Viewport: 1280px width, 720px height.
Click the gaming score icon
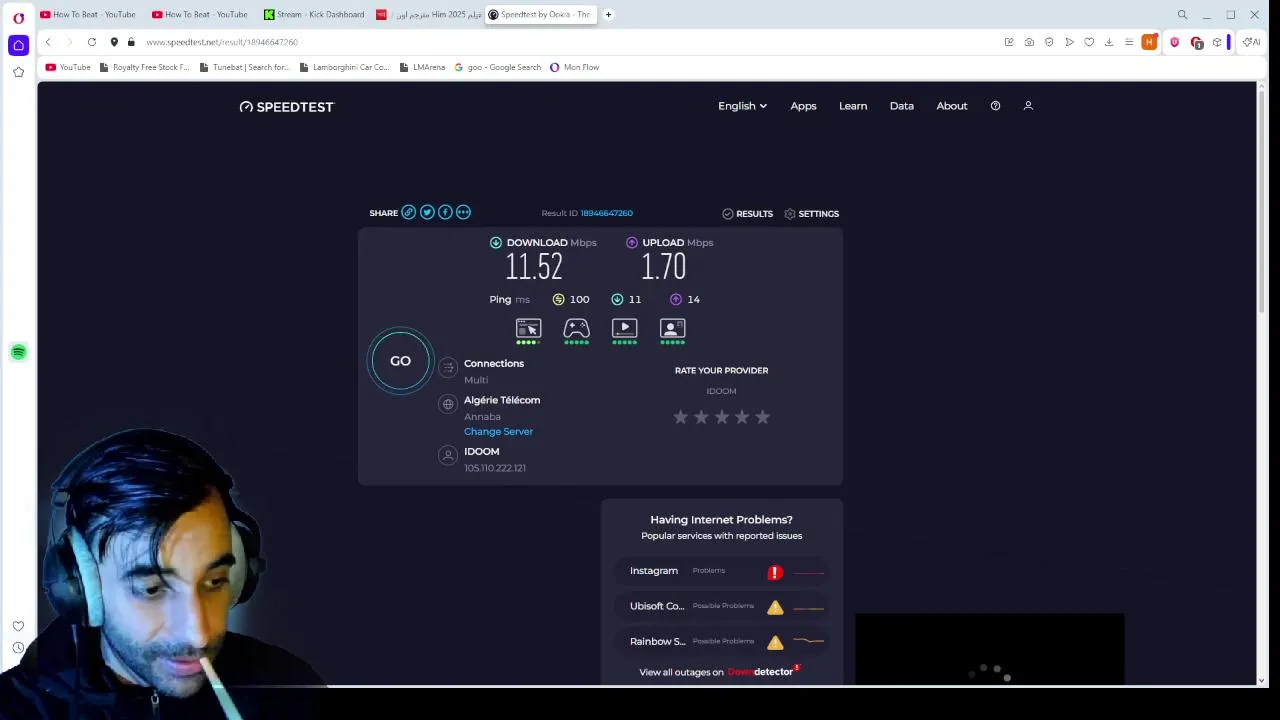point(576,328)
